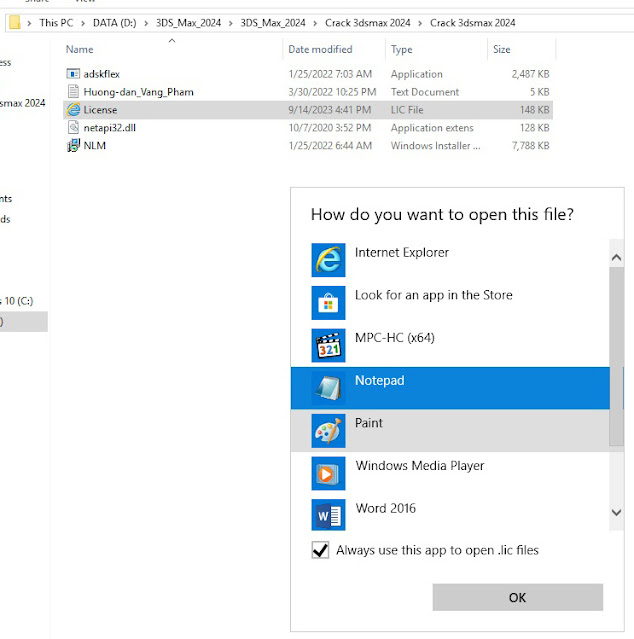Select the License file name
634x639 pixels.
tap(100, 110)
